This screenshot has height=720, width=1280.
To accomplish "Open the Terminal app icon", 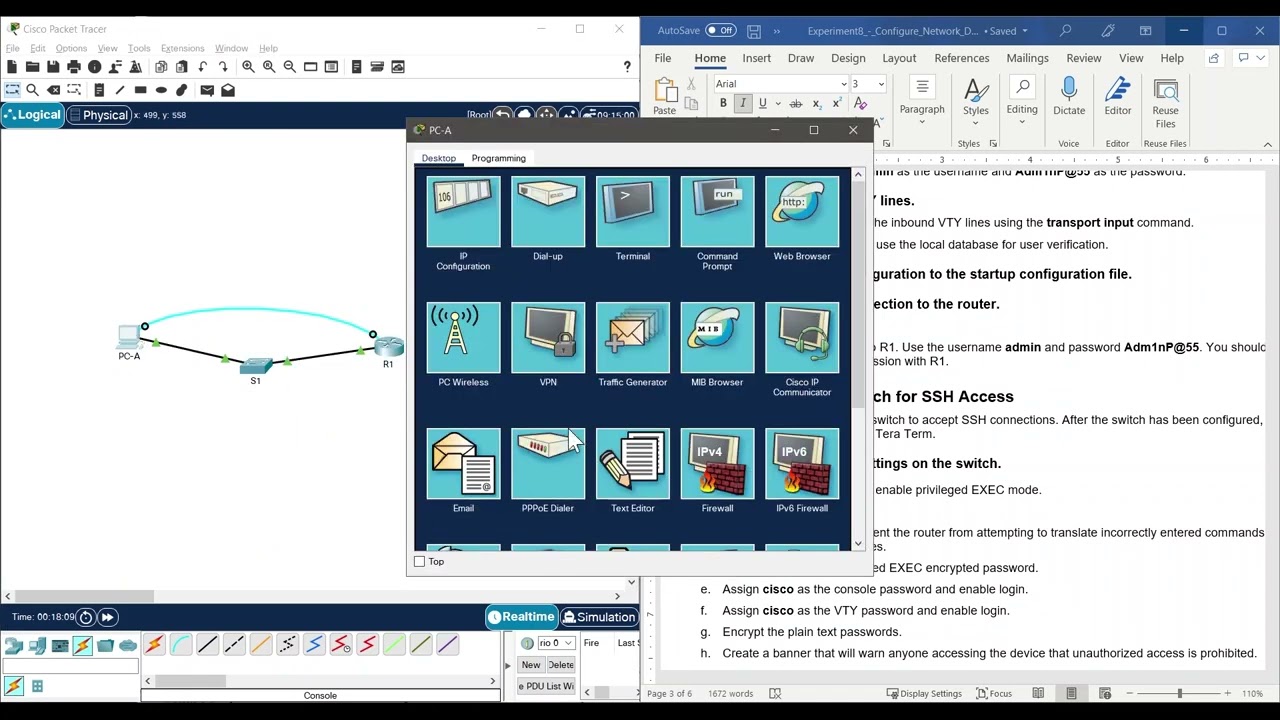I will [x=633, y=212].
